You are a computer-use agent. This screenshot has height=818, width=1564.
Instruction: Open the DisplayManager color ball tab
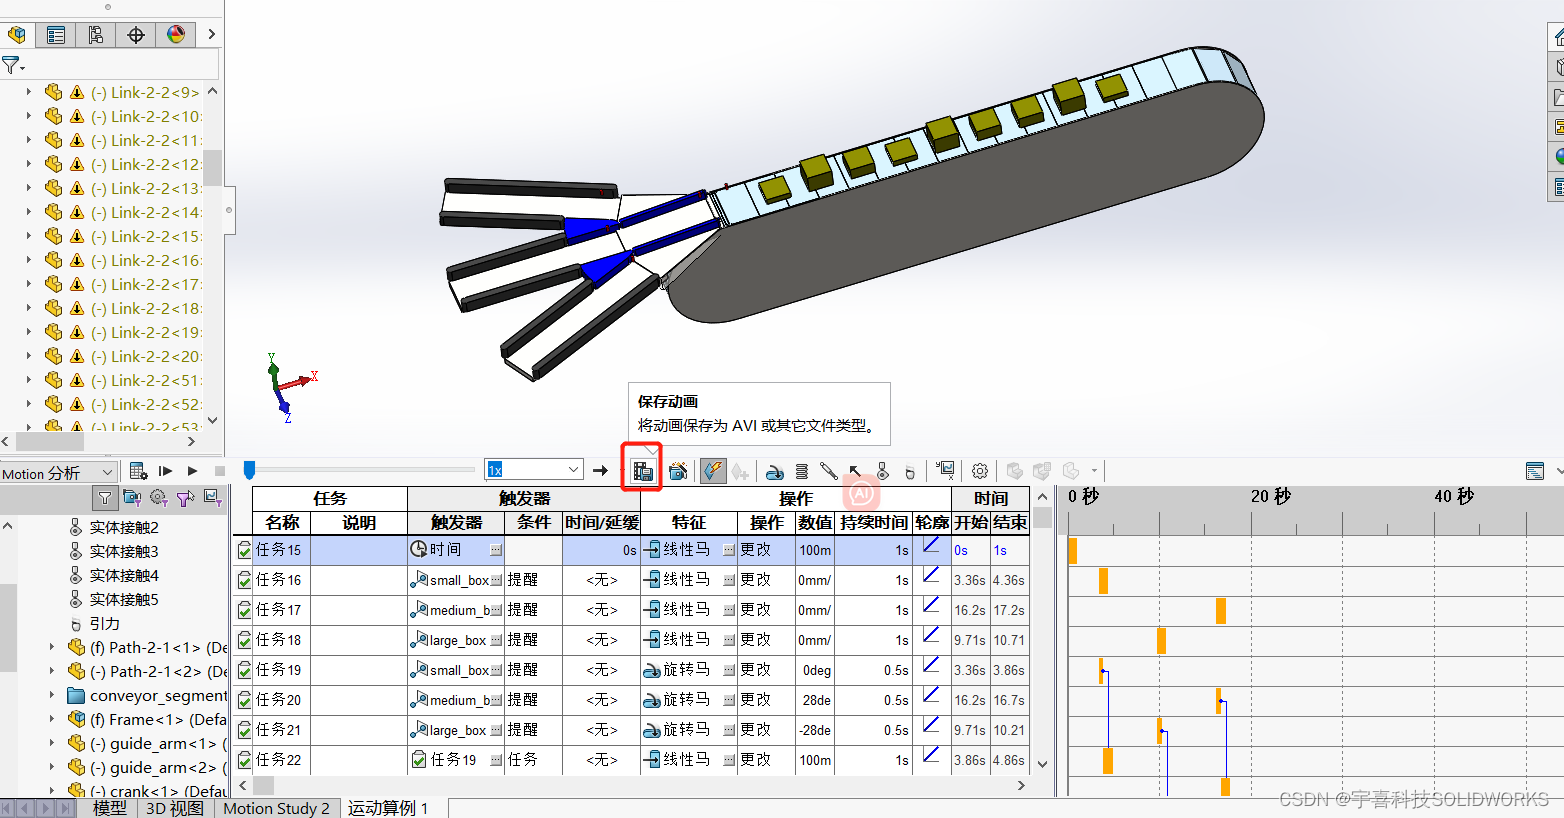tap(176, 35)
